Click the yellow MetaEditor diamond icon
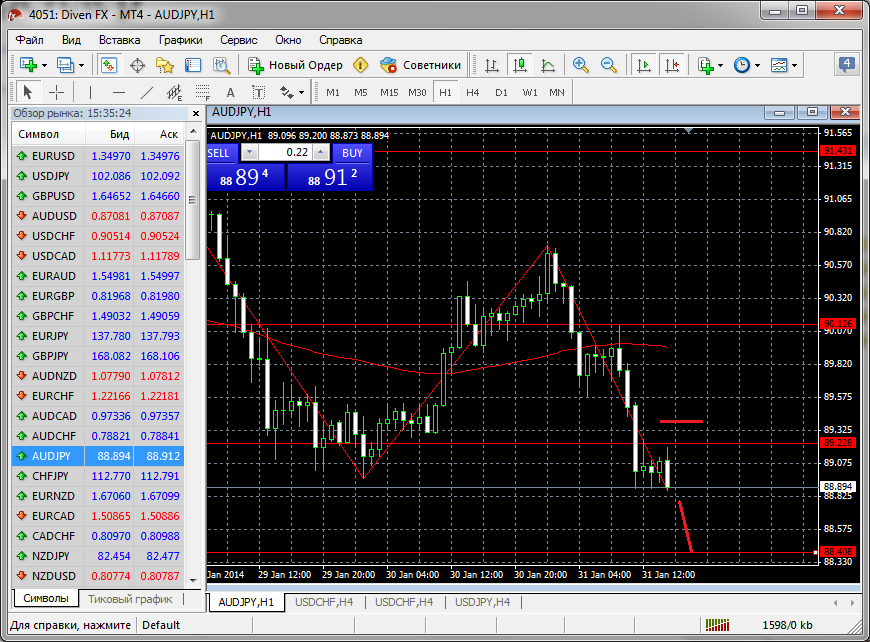Viewport: 870px width, 642px height. 361,65
